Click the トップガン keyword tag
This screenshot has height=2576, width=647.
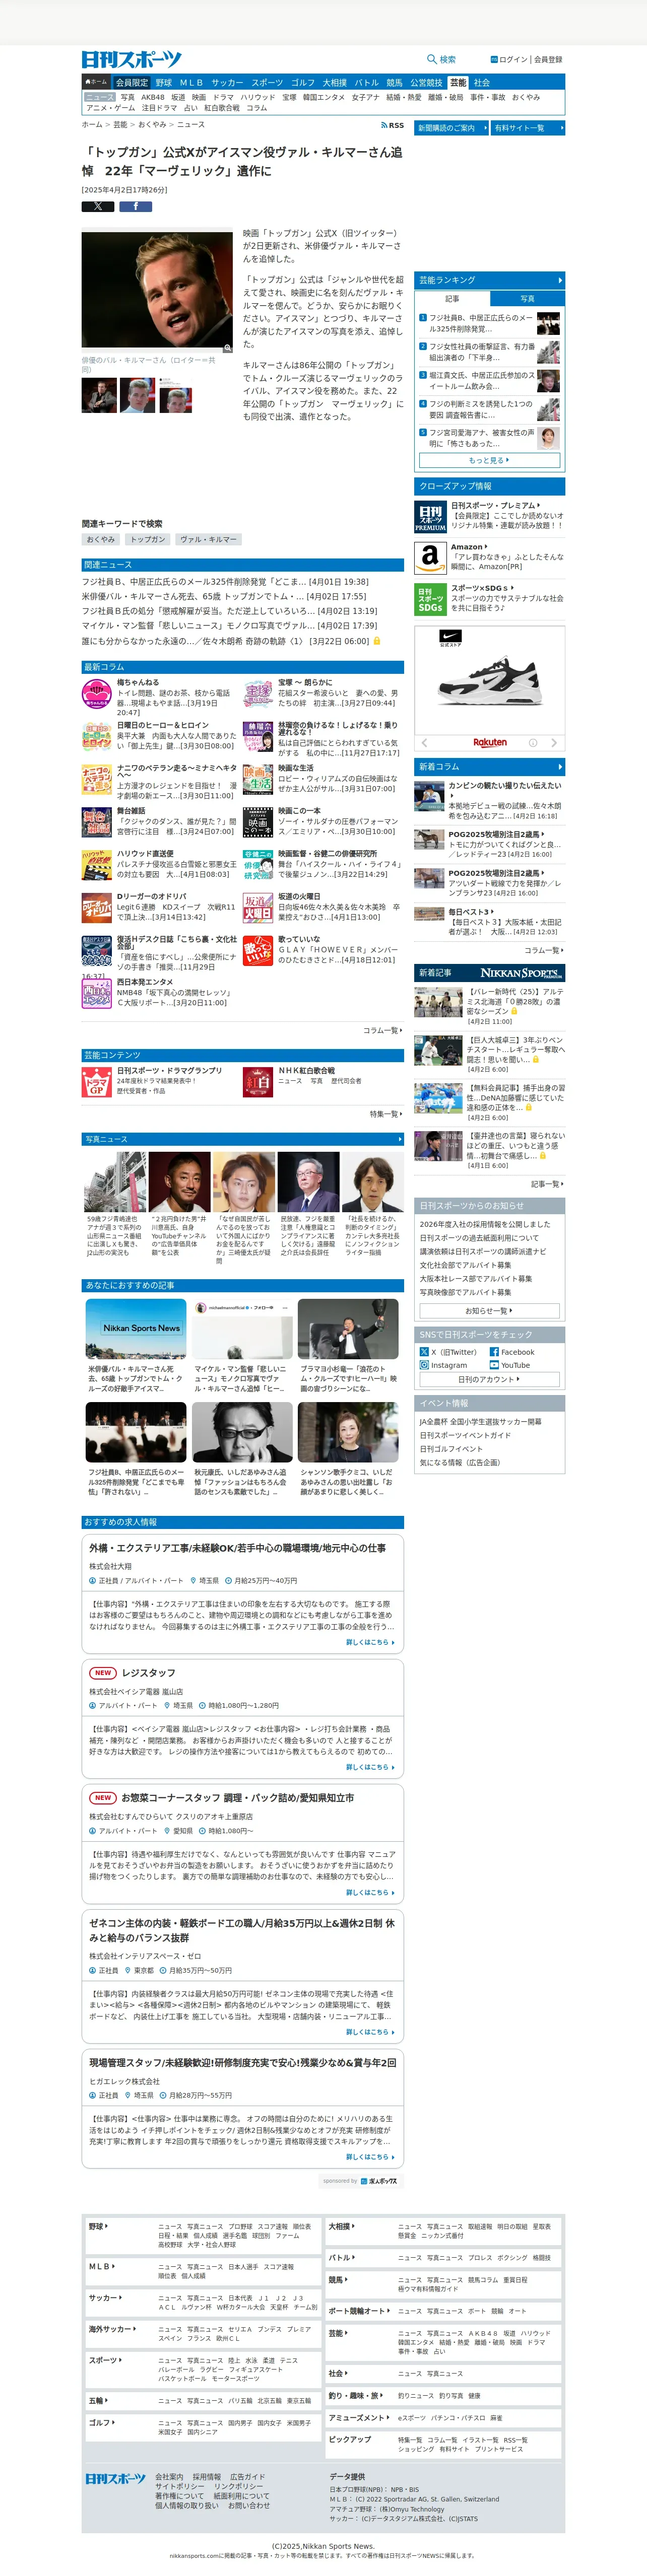tap(147, 539)
